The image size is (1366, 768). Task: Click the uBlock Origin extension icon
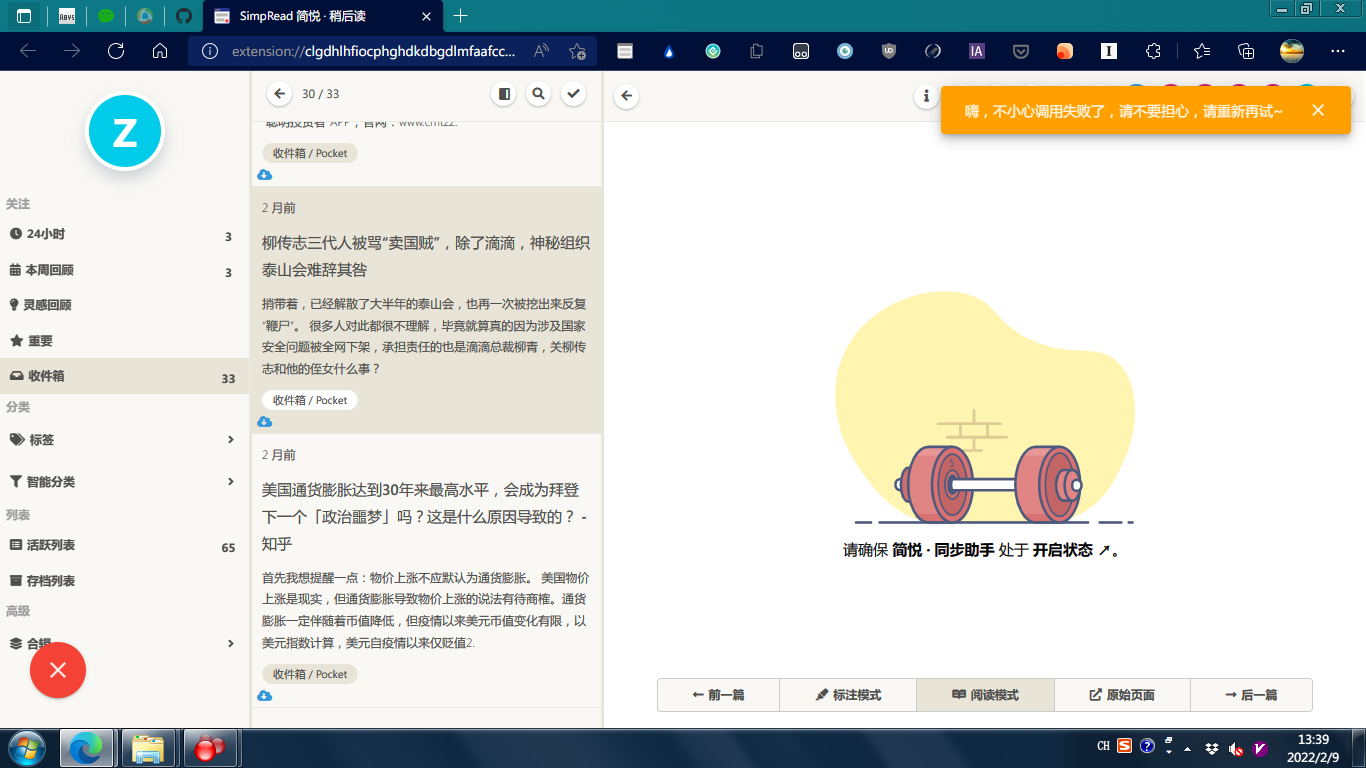pyautogui.click(x=889, y=51)
